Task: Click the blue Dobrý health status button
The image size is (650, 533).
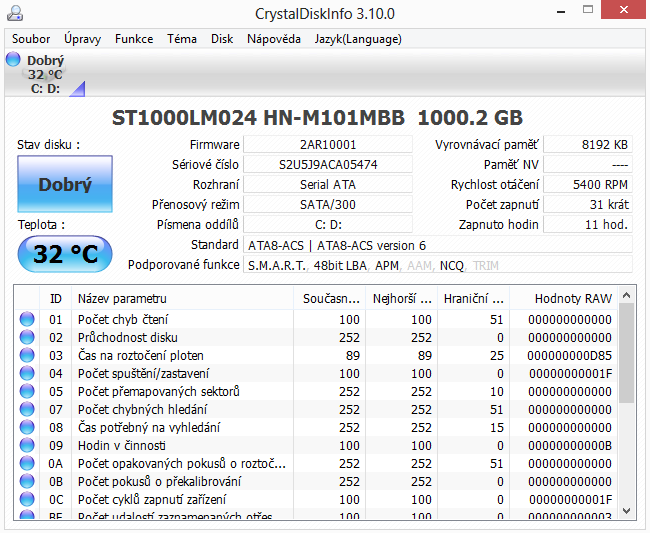Action: (x=65, y=184)
